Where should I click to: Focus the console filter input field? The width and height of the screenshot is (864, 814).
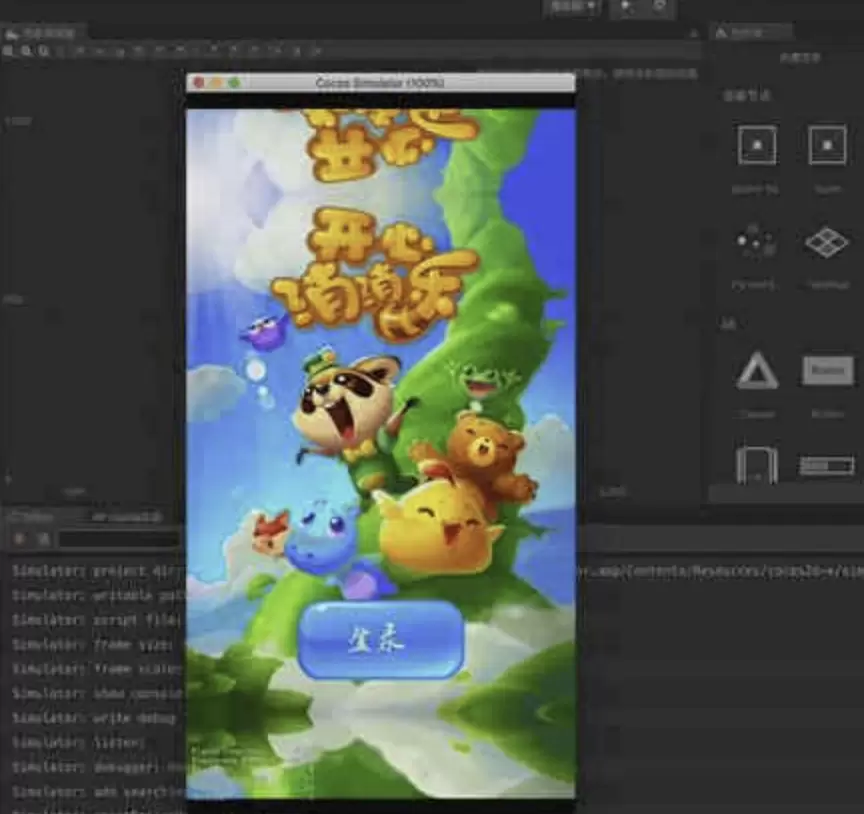[x=120, y=539]
